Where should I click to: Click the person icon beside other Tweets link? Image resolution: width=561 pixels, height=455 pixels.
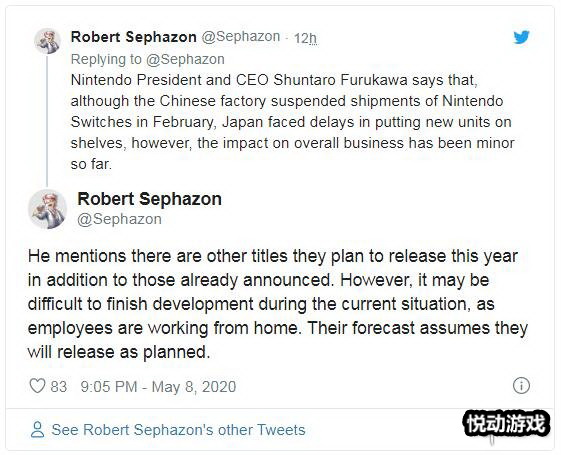(x=38, y=430)
